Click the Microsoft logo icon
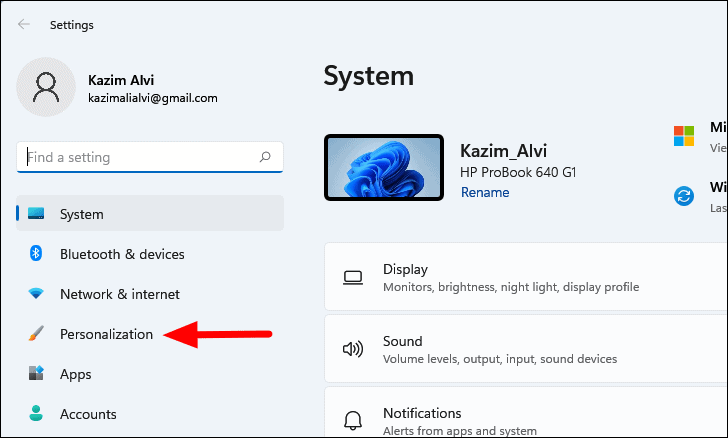728x438 pixels. [684, 136]
